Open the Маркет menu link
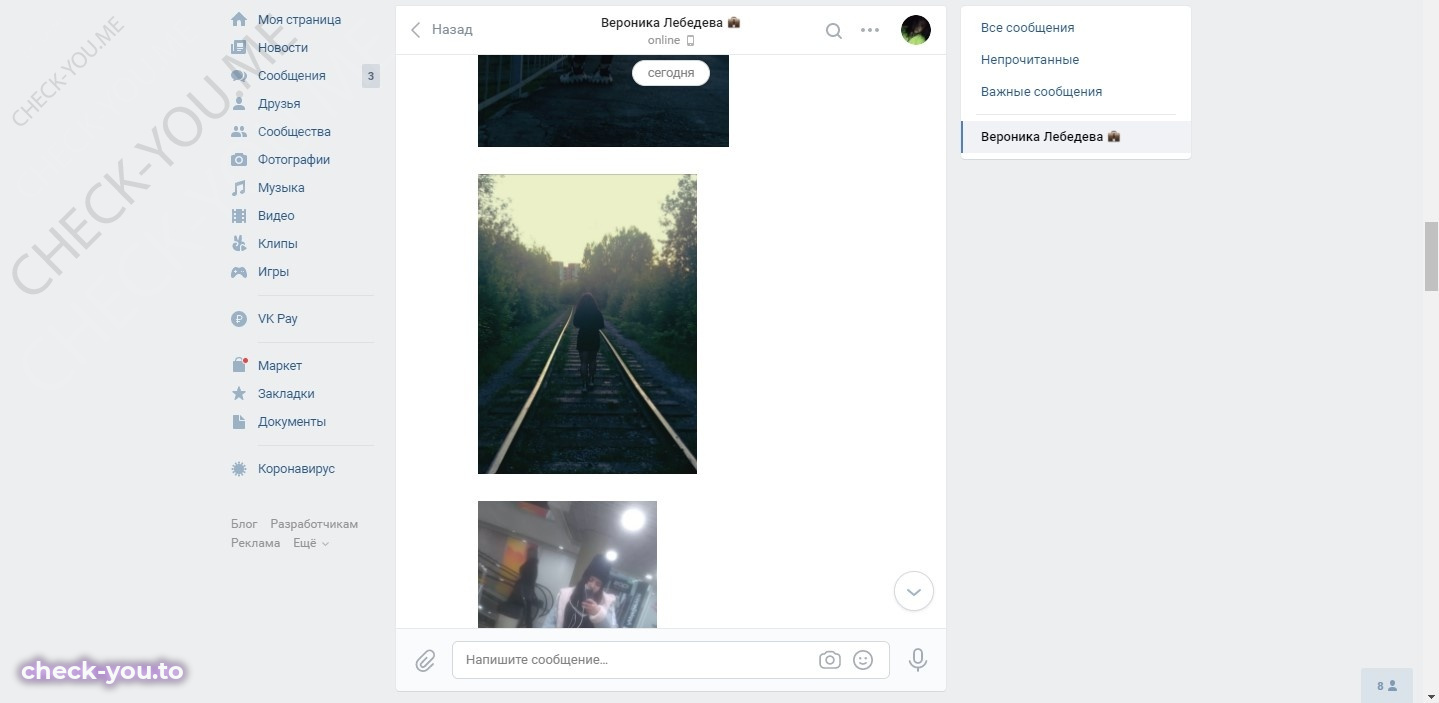 (x=280, y=365)
